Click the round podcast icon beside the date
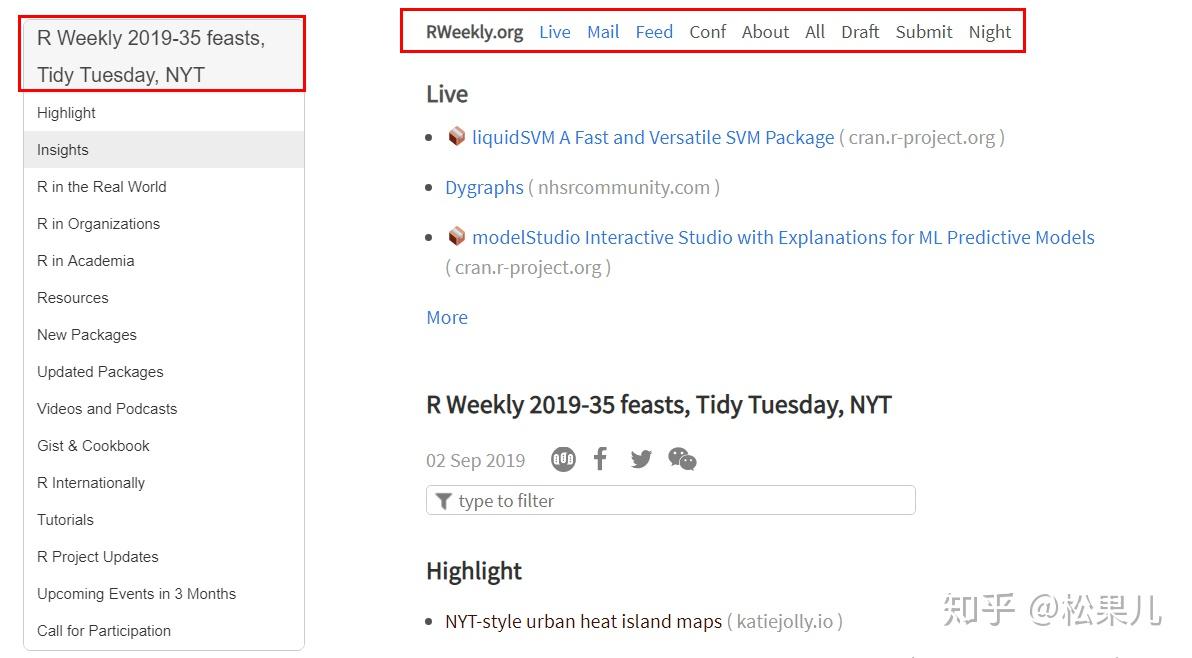 click(563, 459)
